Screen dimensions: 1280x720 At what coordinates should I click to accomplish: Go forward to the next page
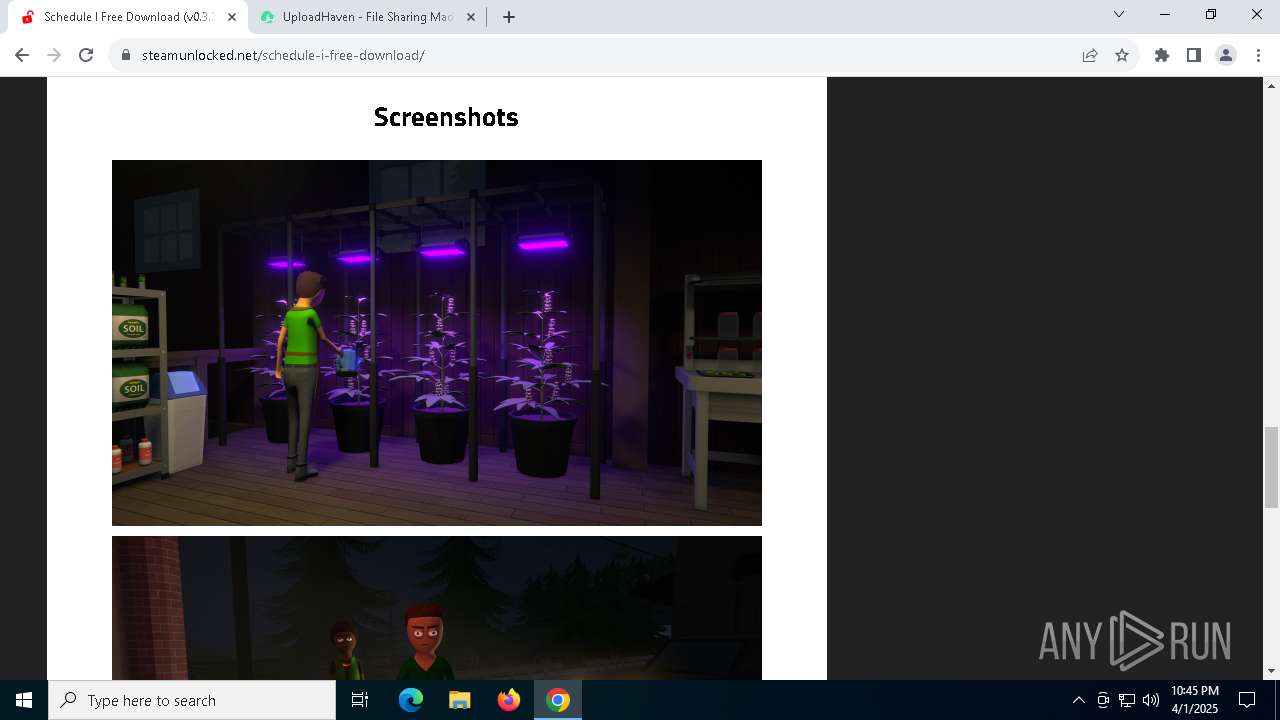(54, 55)
